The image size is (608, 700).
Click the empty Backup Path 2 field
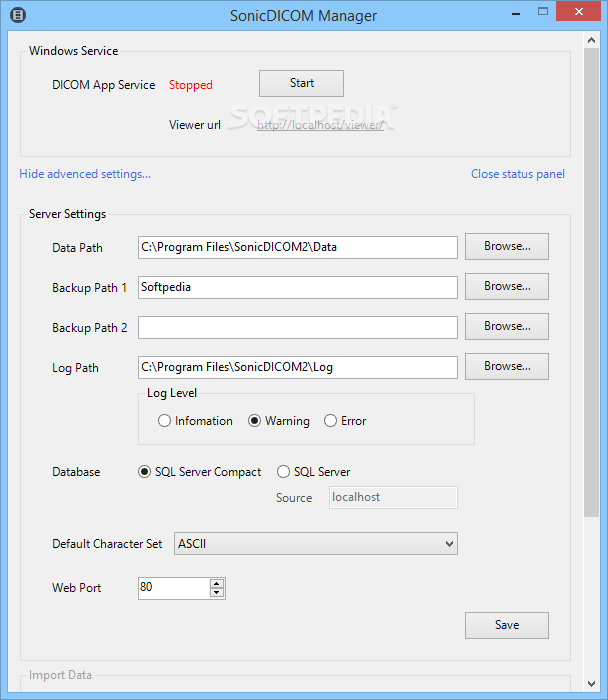[298, 327]
